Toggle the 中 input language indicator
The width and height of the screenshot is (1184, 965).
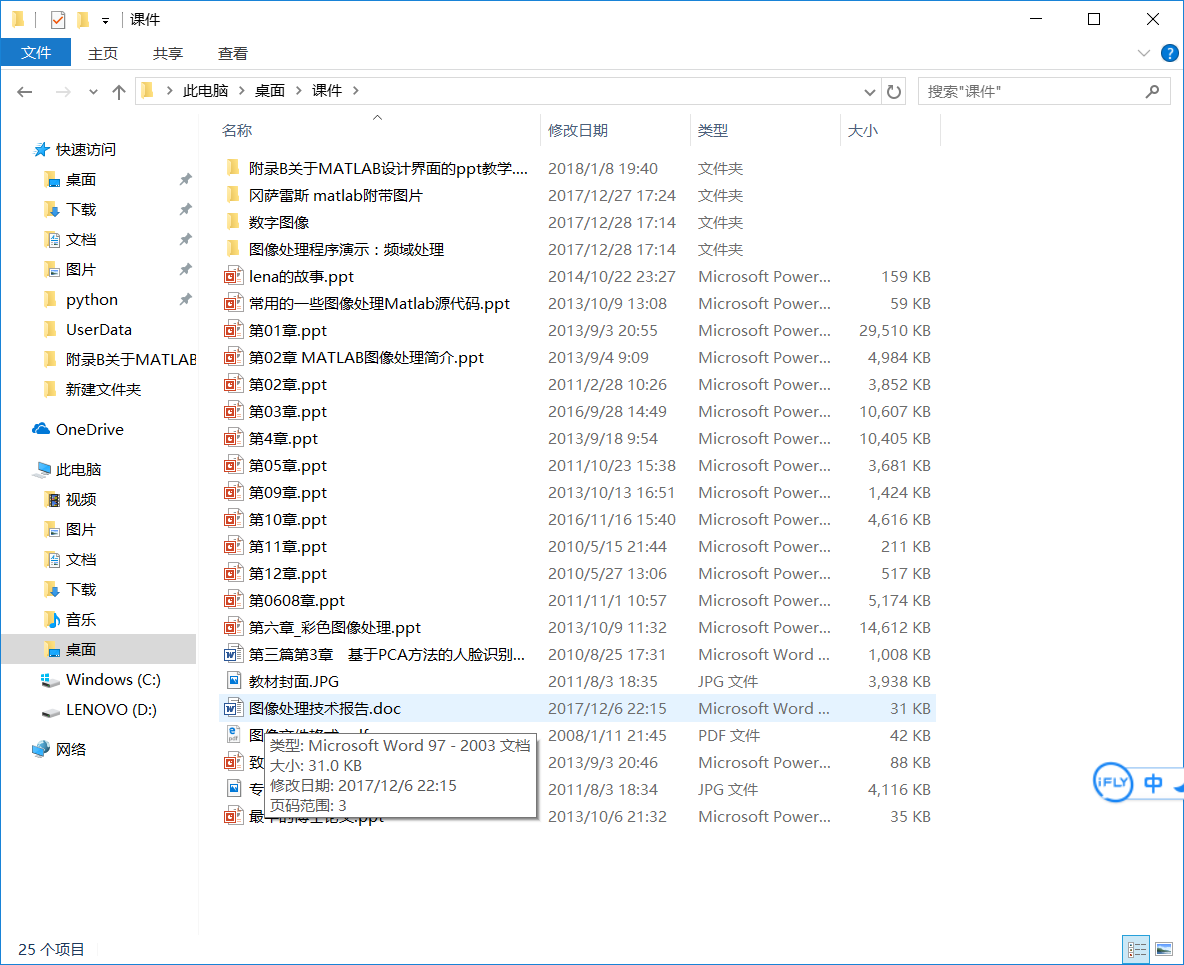(1152, 783)
